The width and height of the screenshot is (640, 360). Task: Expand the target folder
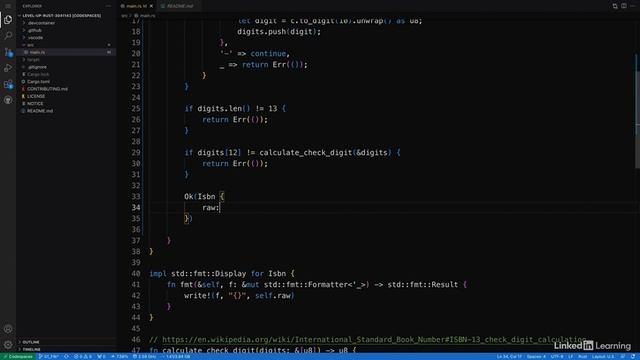point(33,60)
